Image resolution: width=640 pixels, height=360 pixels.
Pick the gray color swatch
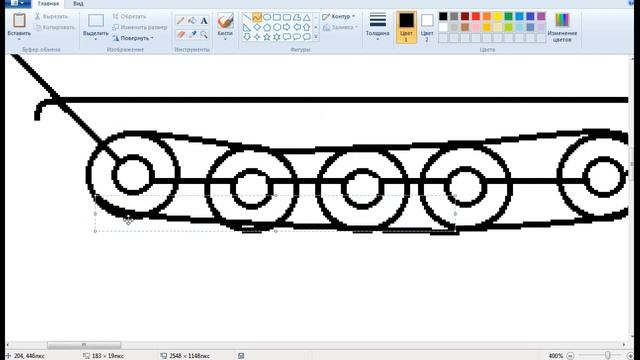(x=454, y=16)
